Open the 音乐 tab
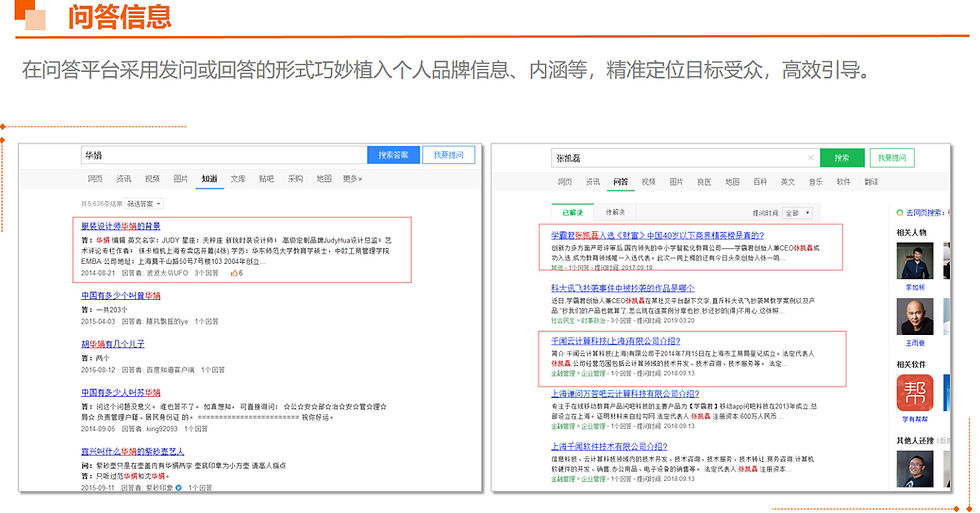980x513 pixels. click(x=816, y=182)
